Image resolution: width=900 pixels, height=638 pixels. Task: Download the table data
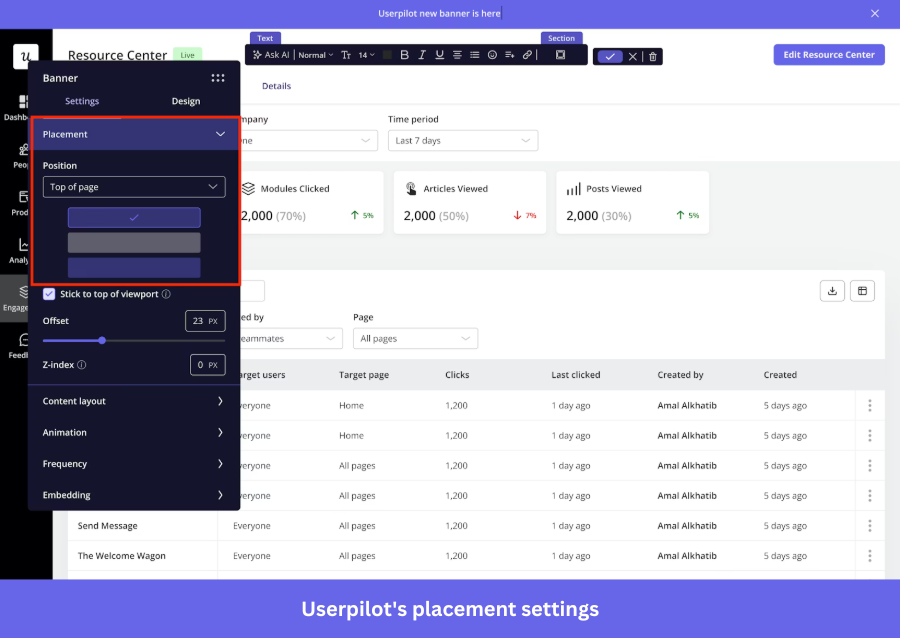[x=832, y=291]
